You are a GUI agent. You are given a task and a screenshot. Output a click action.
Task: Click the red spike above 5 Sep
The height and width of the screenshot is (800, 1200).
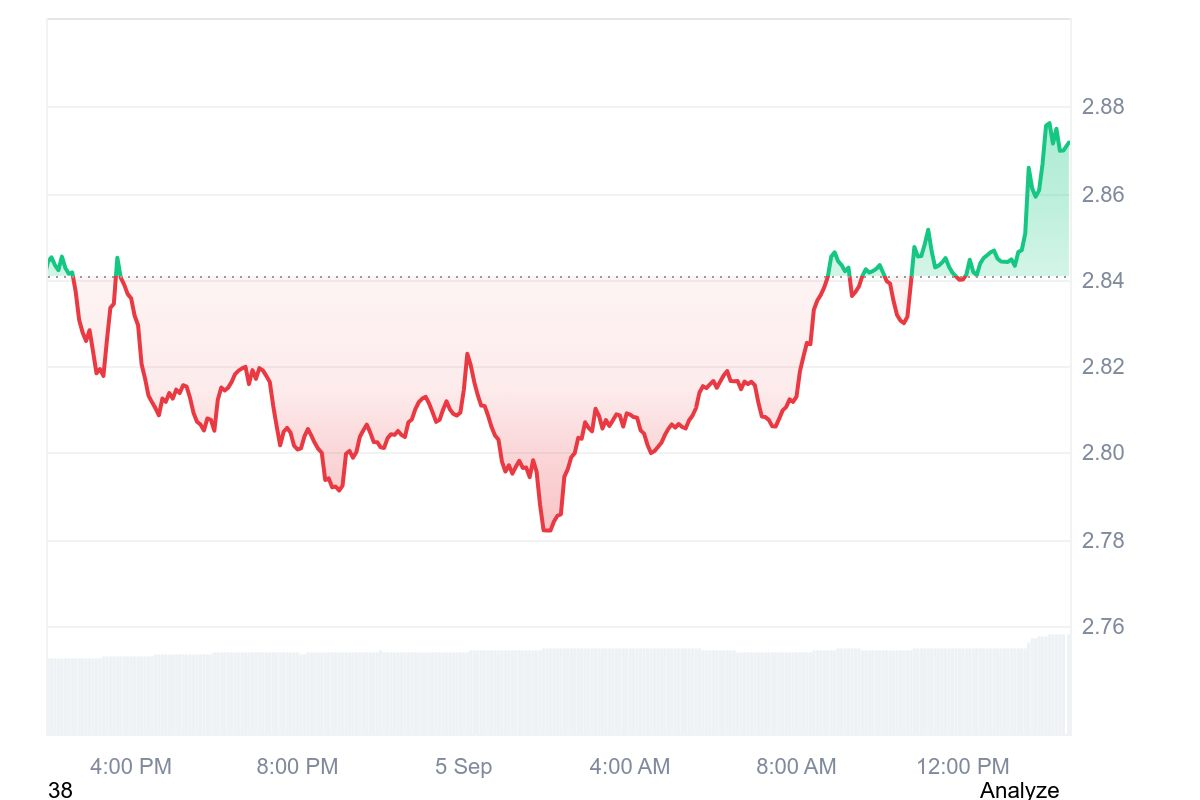click(x=466, y=354)
